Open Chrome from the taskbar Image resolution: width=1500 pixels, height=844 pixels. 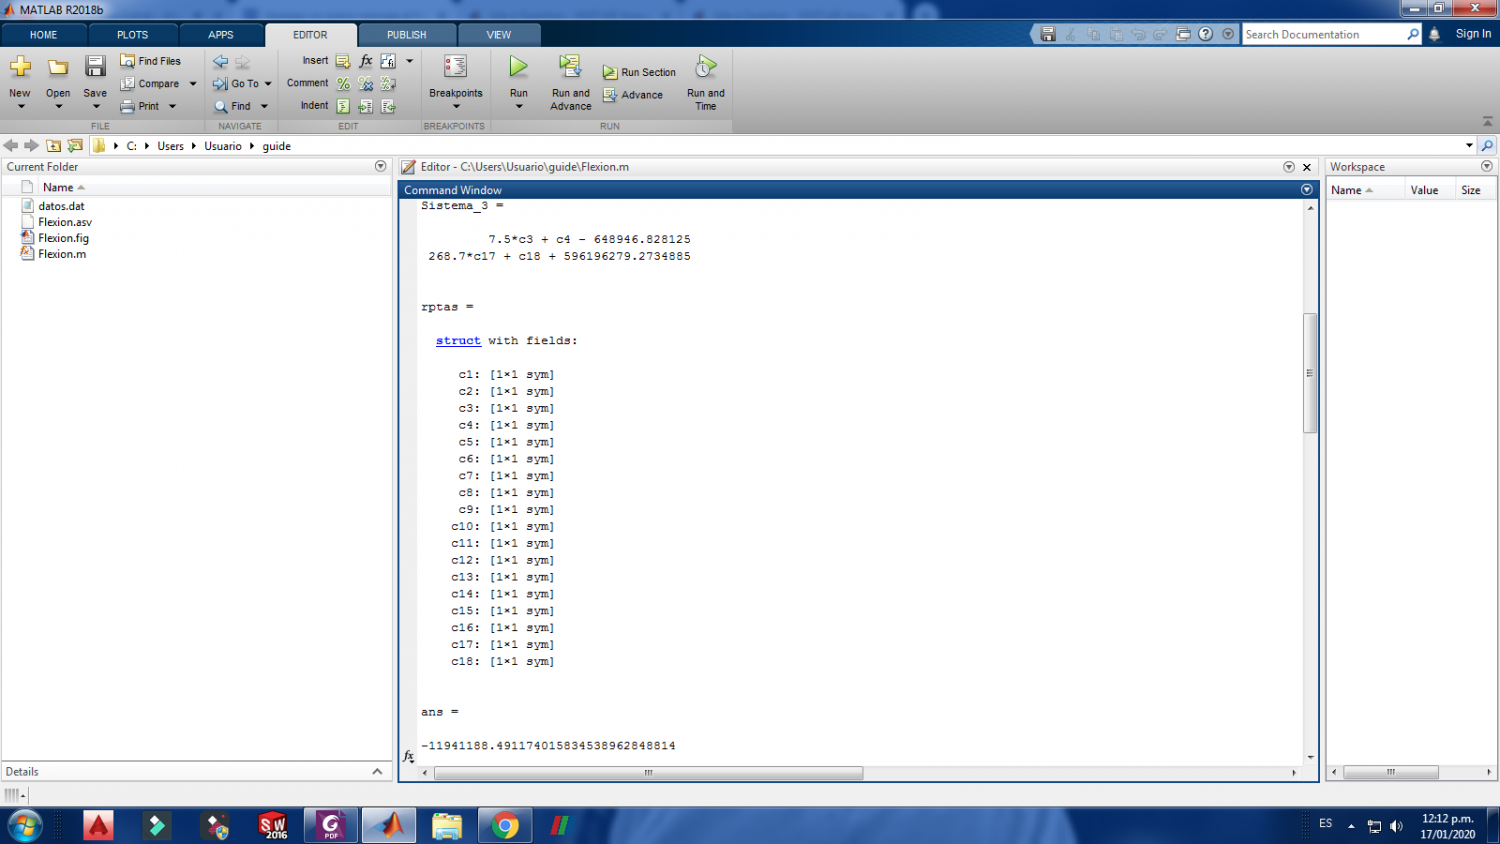(x=505, y=826)
